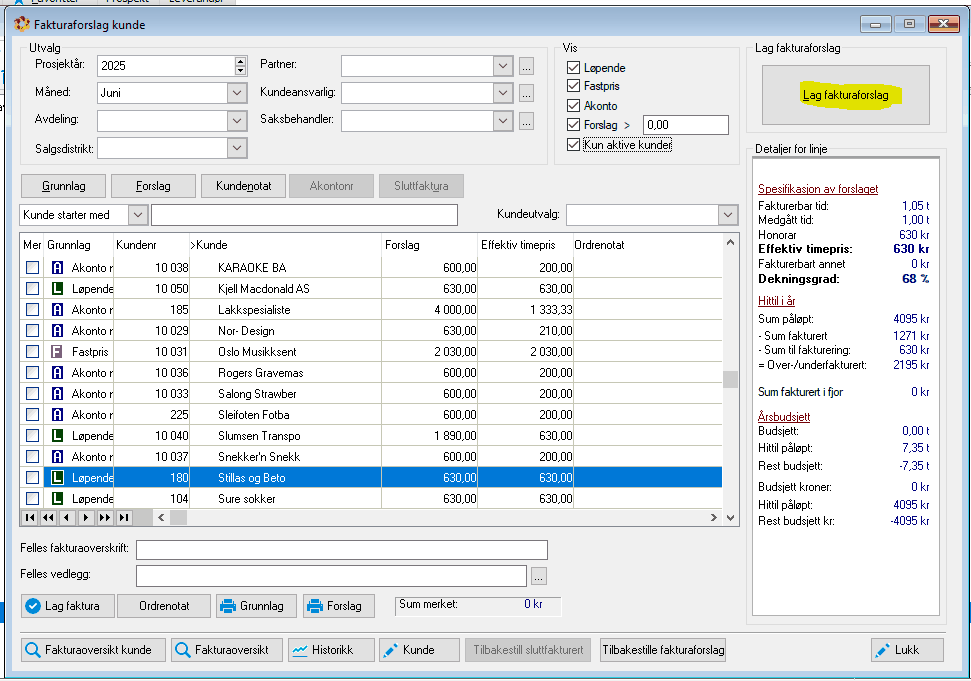
Task: Click the Ordrenotat button below the grid
Action: tap(164, 606)
